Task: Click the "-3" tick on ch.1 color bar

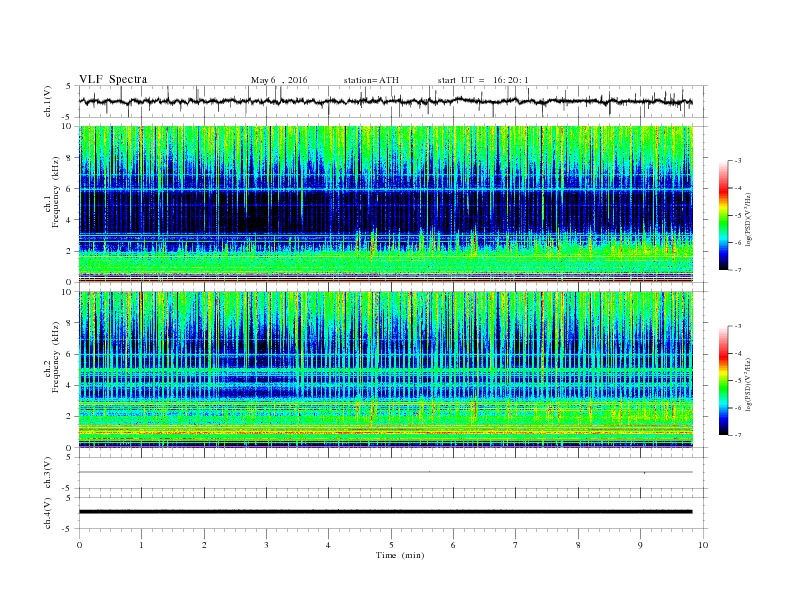Action: [738, 161]
